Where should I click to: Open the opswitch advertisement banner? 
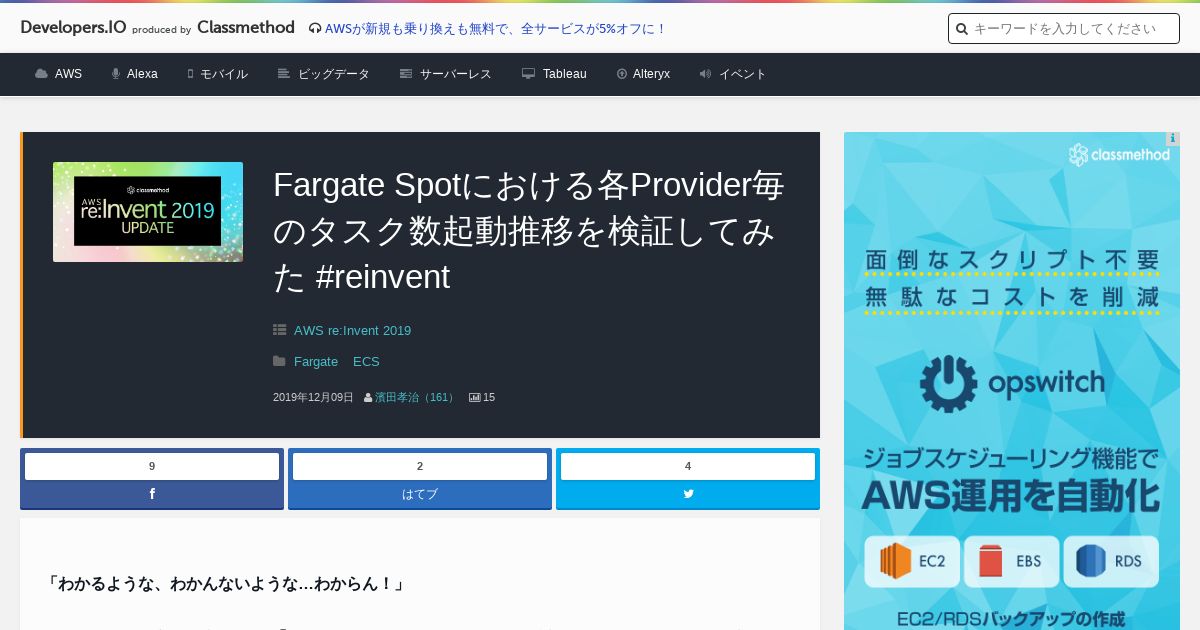tap(1012, 381)
